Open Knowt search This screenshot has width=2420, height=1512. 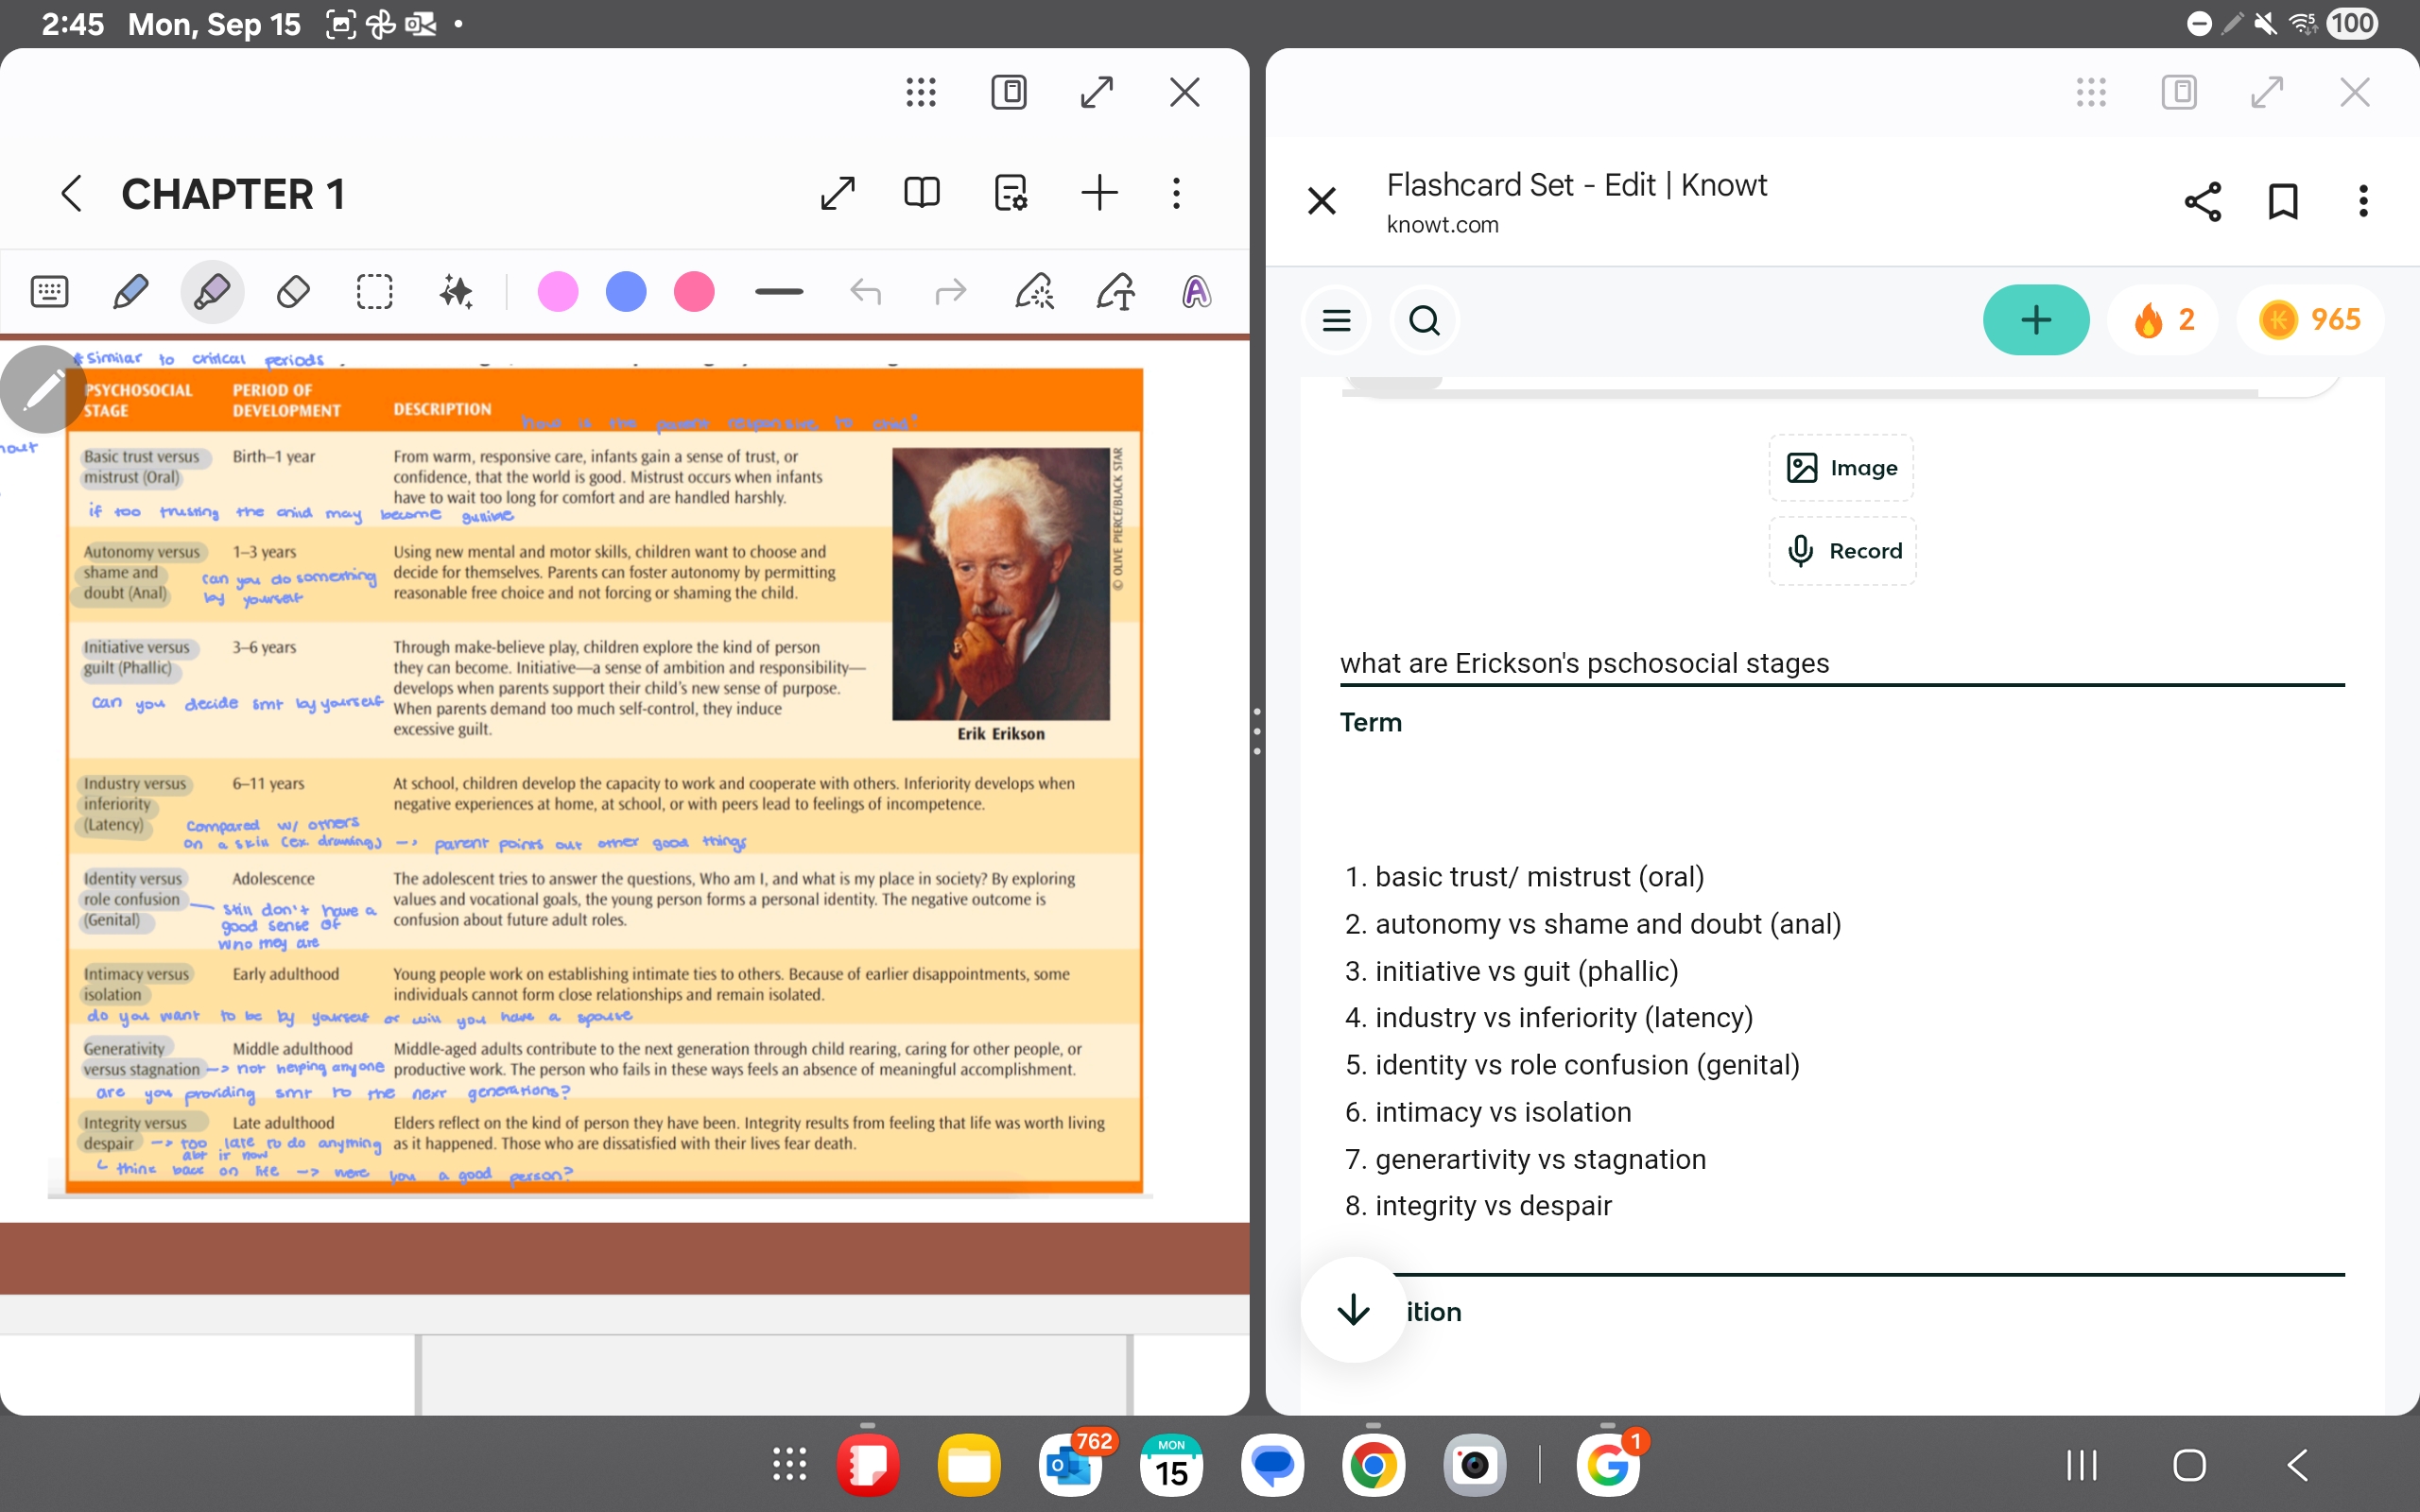tap(1424, 320)
